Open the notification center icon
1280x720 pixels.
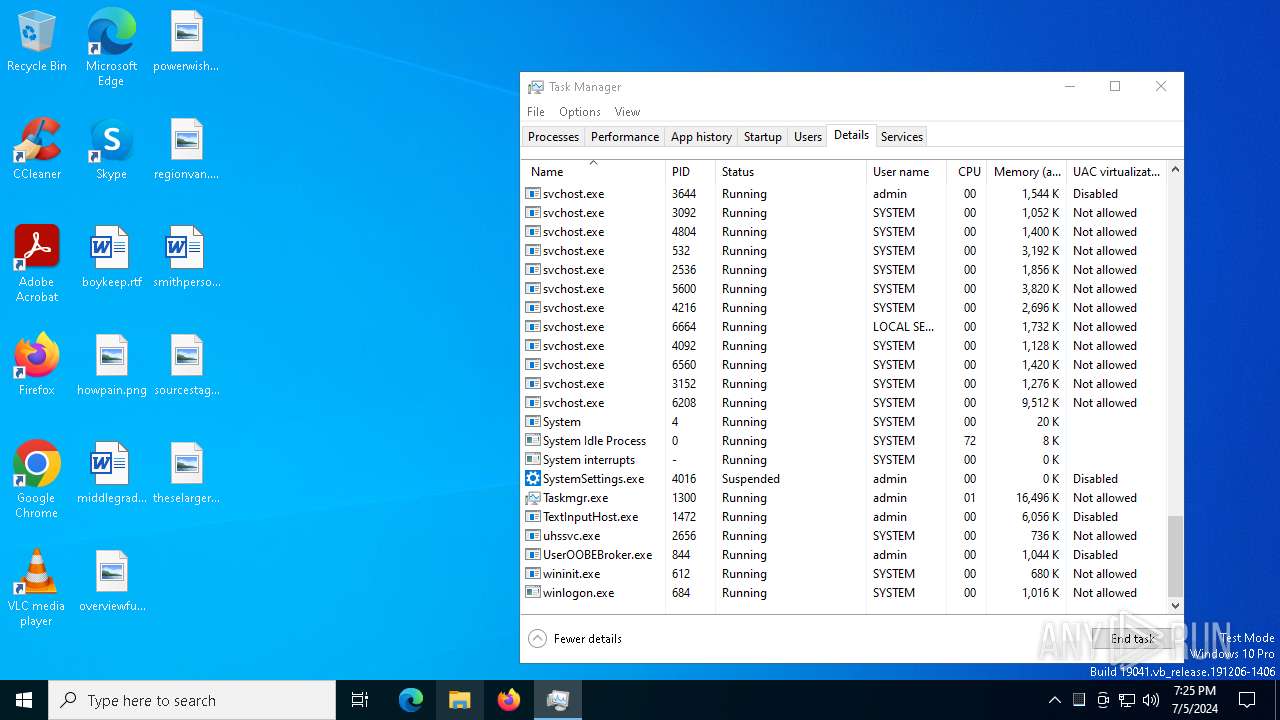(1247, 700)
